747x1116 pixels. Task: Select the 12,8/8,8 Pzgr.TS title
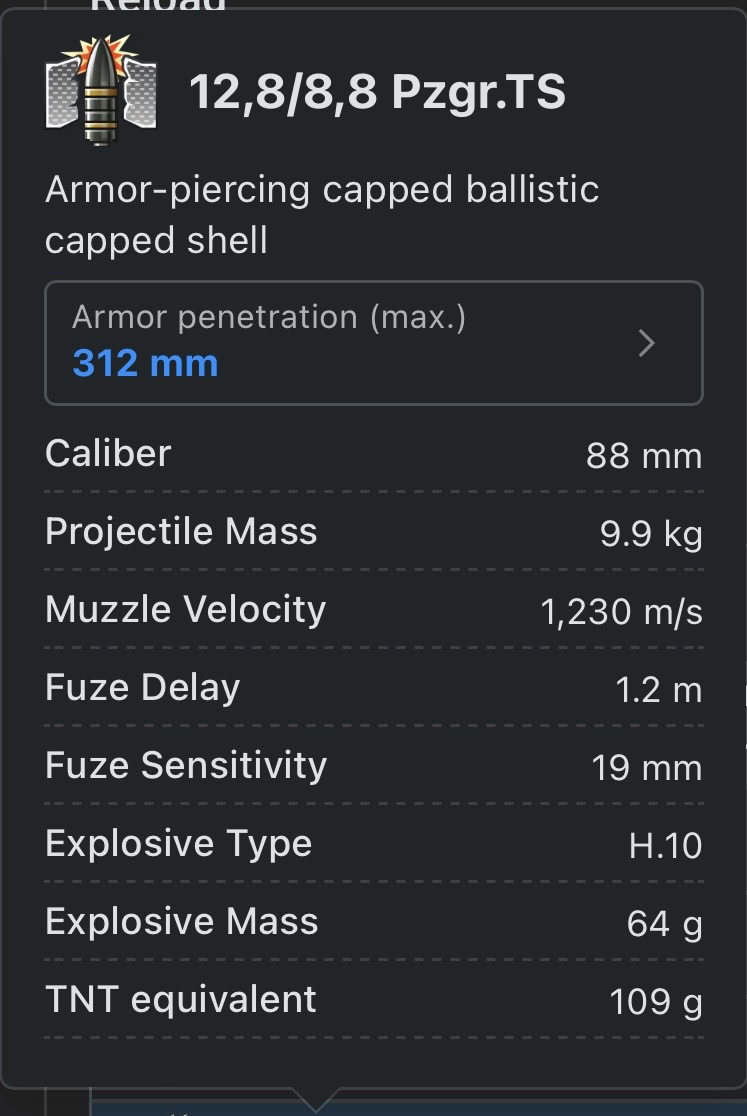[377, 93]
